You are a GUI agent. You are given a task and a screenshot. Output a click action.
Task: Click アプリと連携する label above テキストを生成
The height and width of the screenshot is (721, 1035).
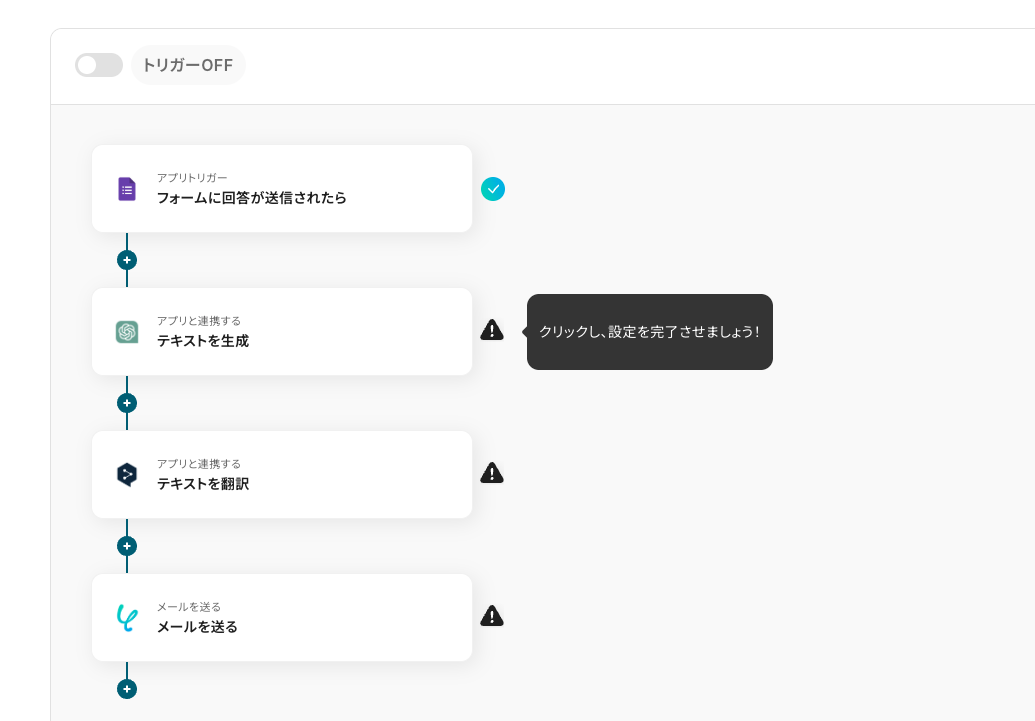coord(199,321)
